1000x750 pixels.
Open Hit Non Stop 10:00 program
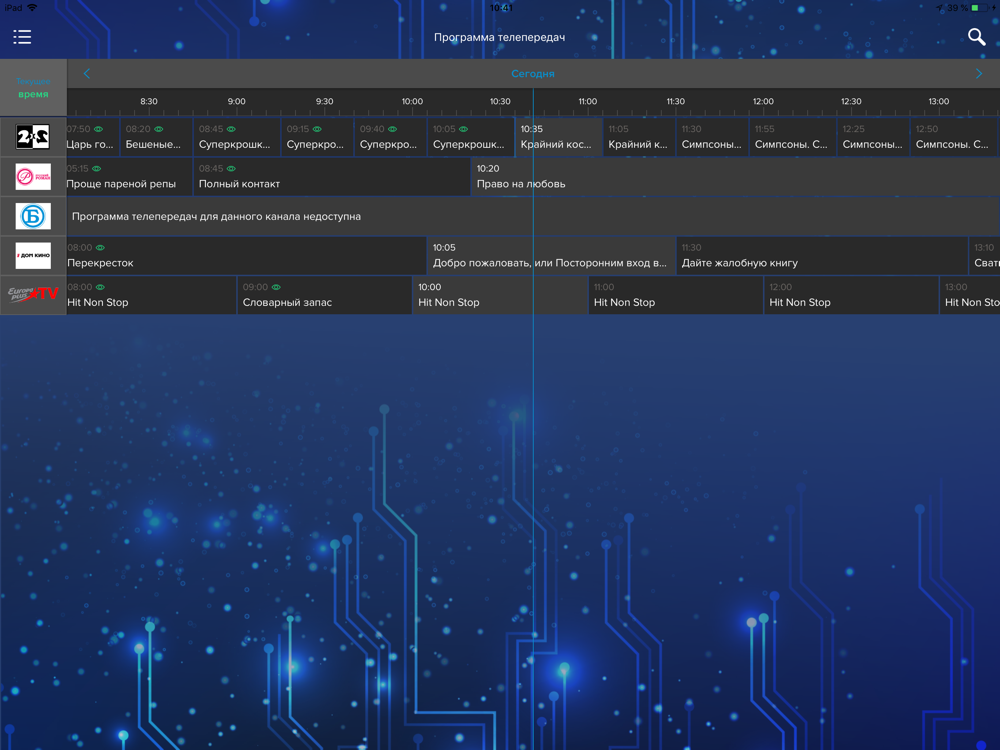500,295
